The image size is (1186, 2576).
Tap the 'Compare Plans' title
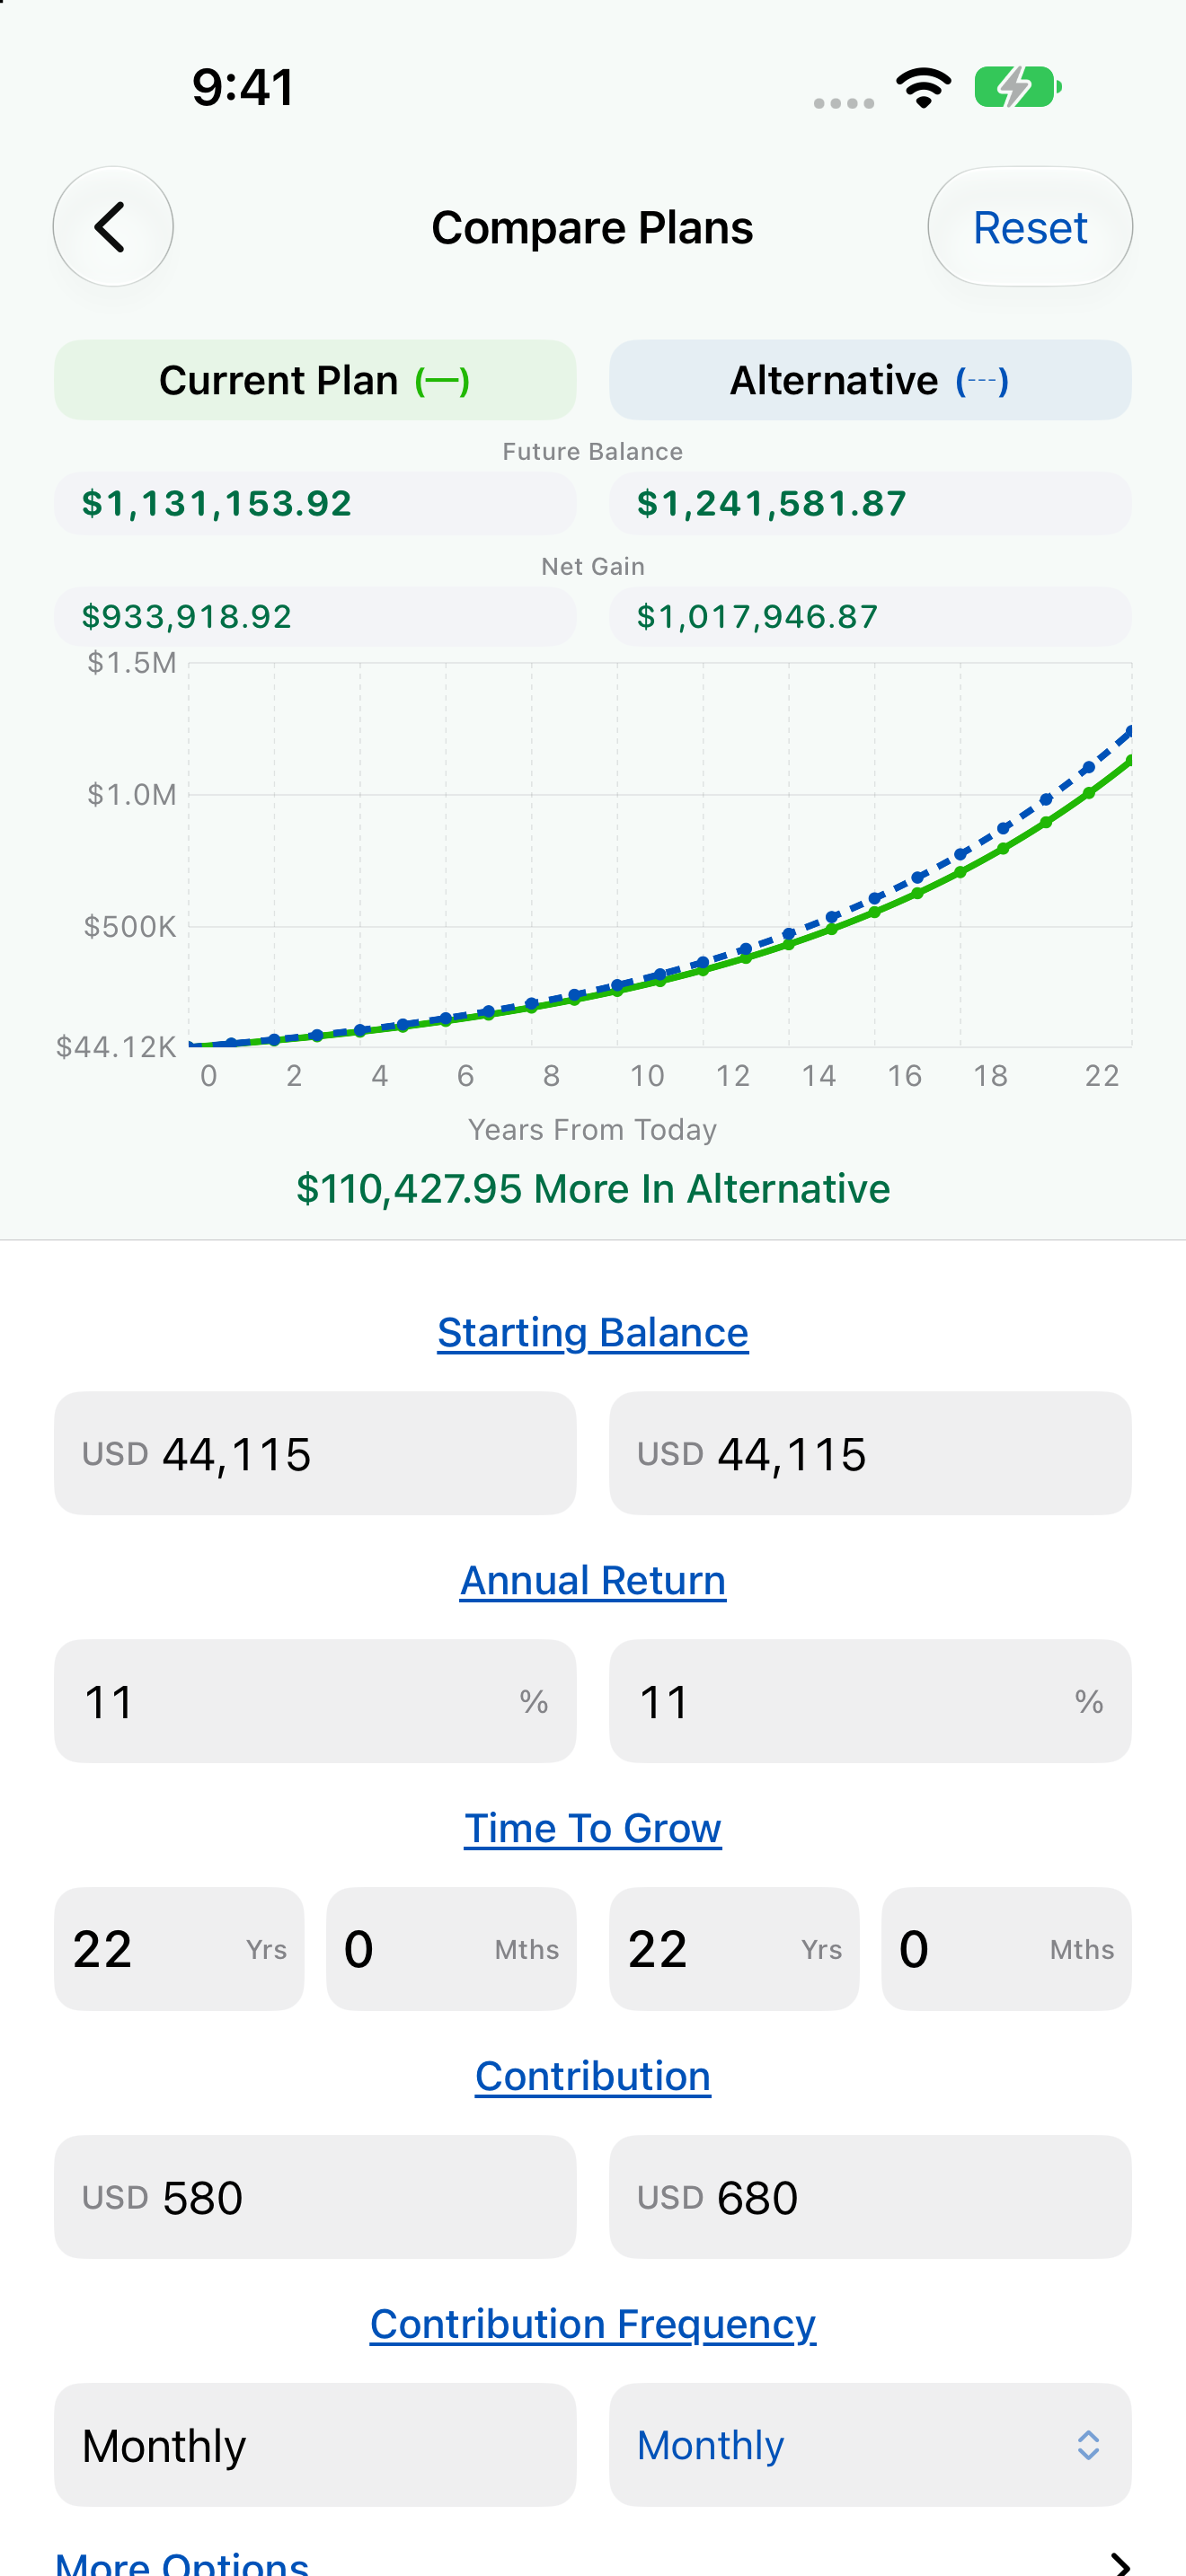click(x=593, y=227)
